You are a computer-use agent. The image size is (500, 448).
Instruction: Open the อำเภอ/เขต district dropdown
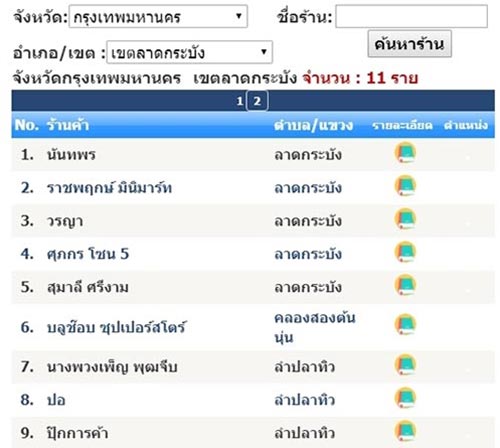189,52
